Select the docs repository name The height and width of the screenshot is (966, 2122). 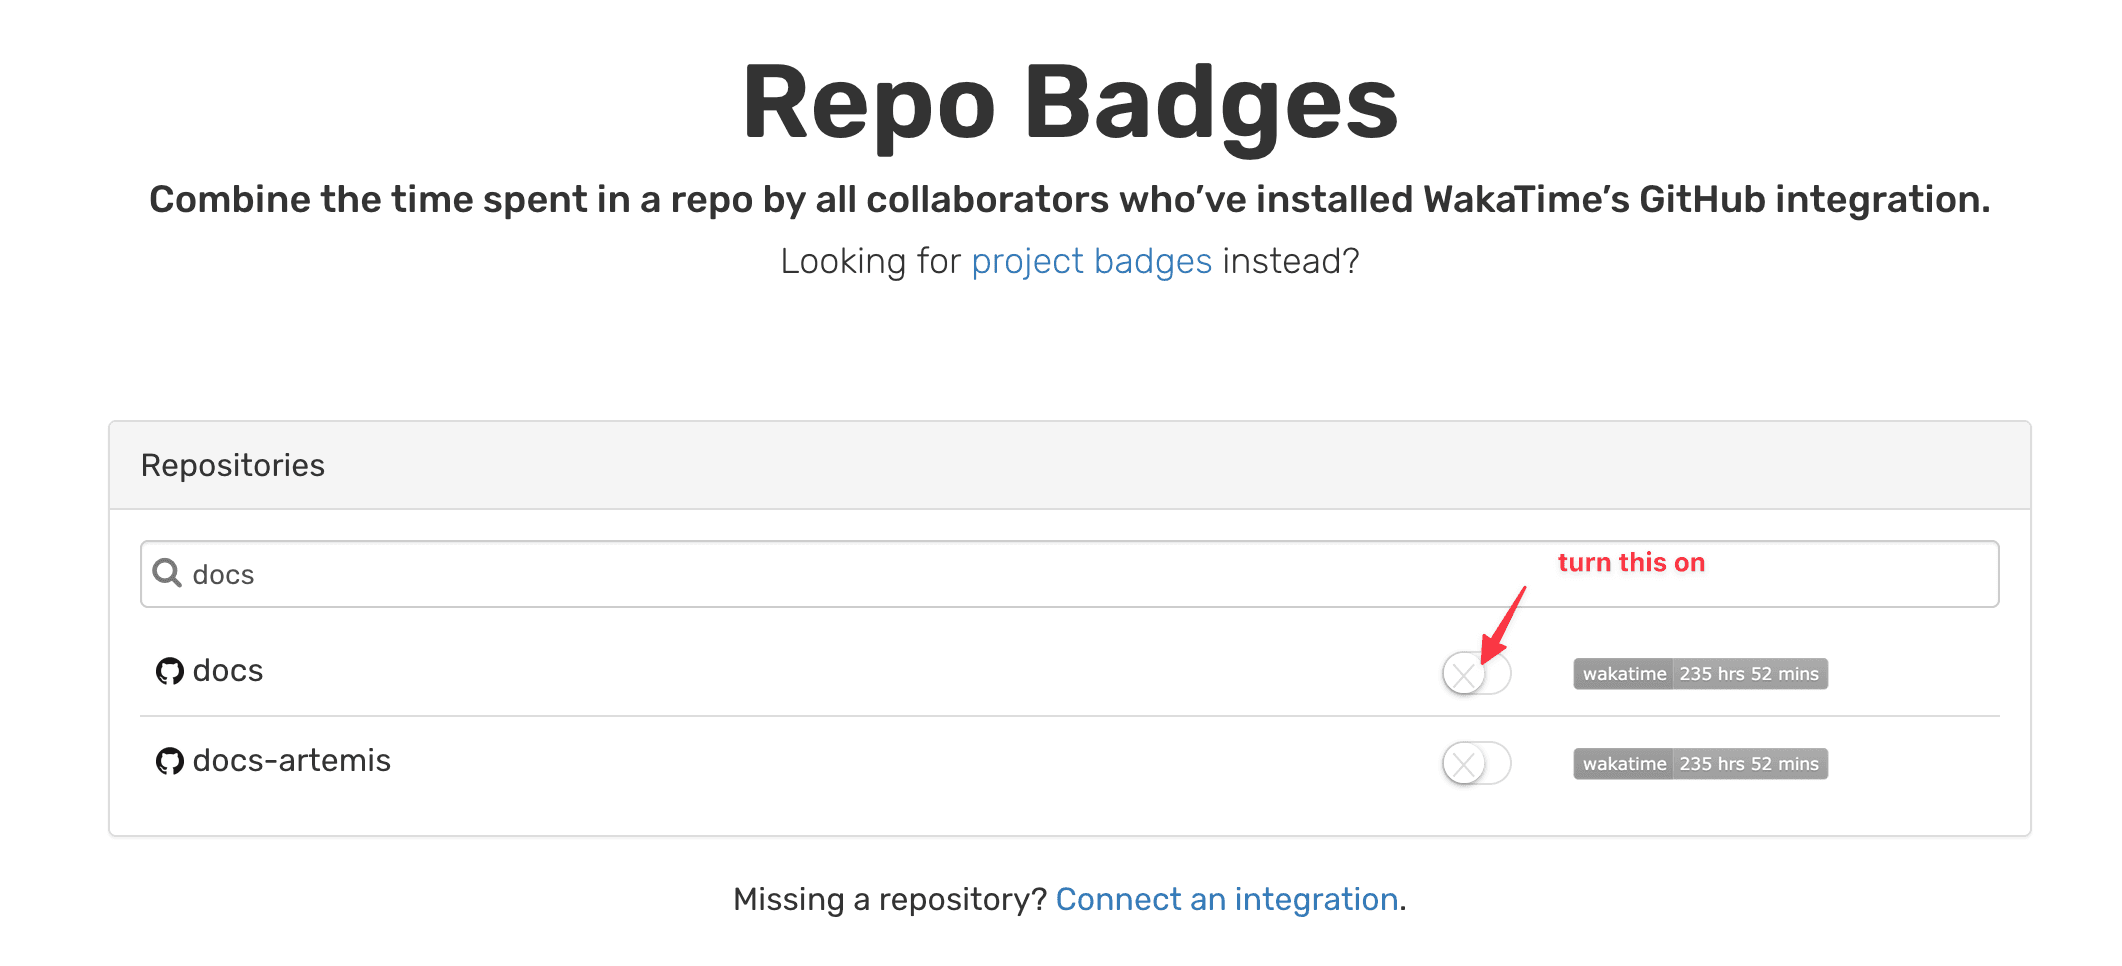point(227,671)
